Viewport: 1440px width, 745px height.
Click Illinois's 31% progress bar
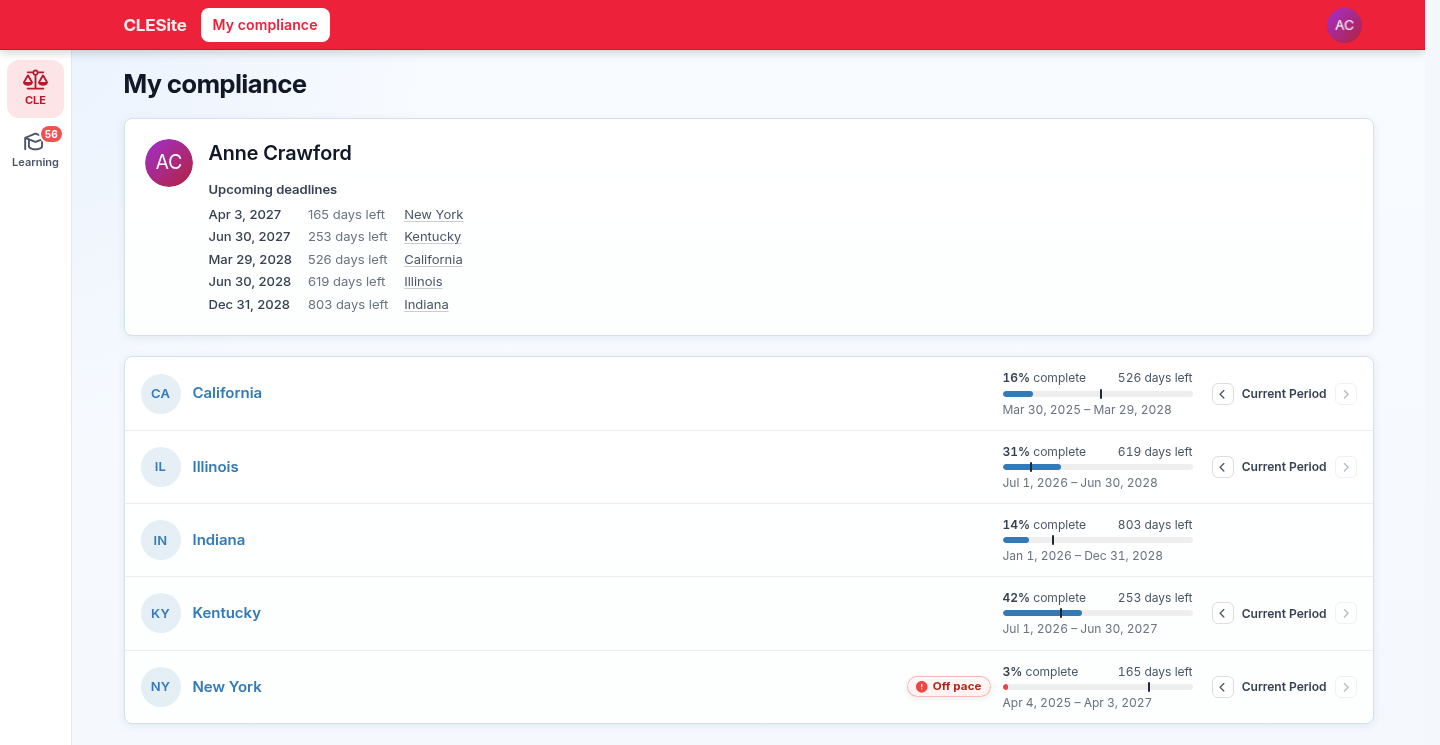tap(1098, 467)
